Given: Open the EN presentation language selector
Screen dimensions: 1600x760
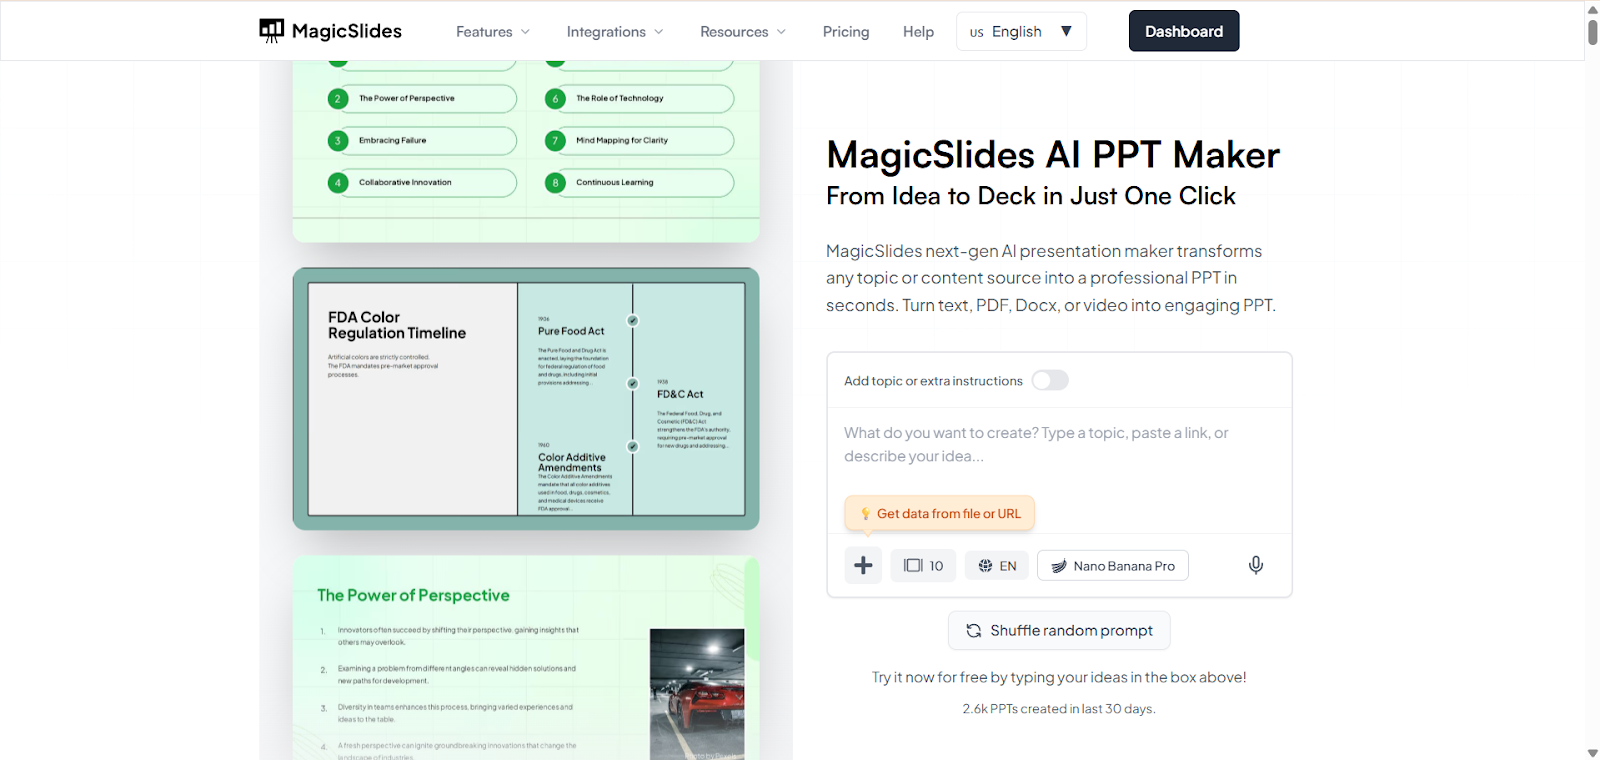Looking at the screenshot, I should coord(997,566).
